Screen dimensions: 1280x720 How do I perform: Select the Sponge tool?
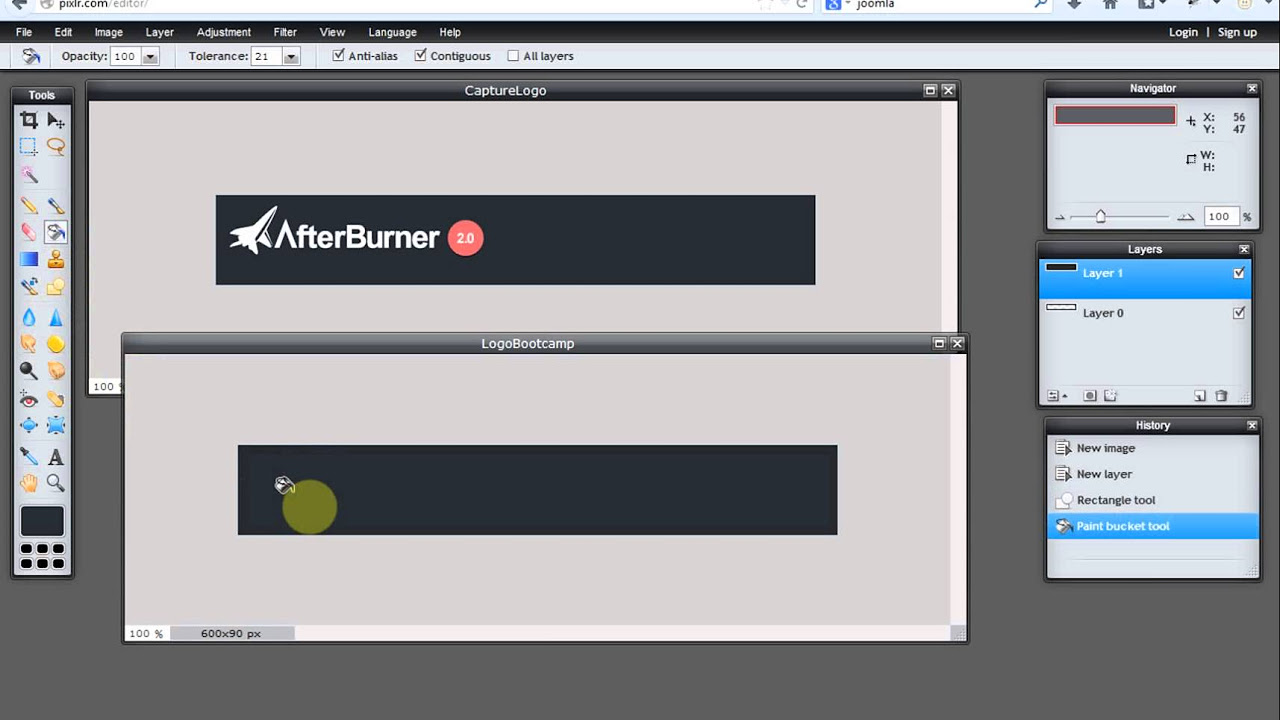pos(56,344)
